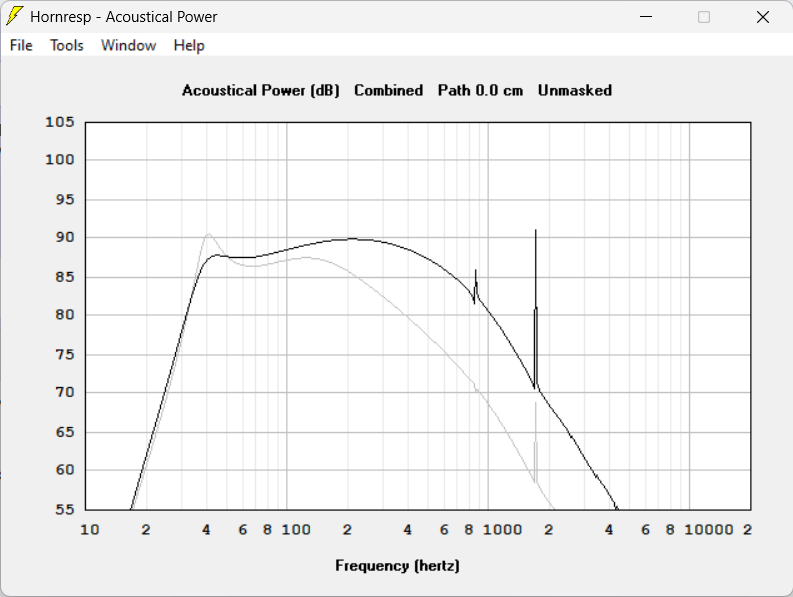
Task: Click the tall black spike peak near 1700 Hz
Action: (x=536, y=231)
